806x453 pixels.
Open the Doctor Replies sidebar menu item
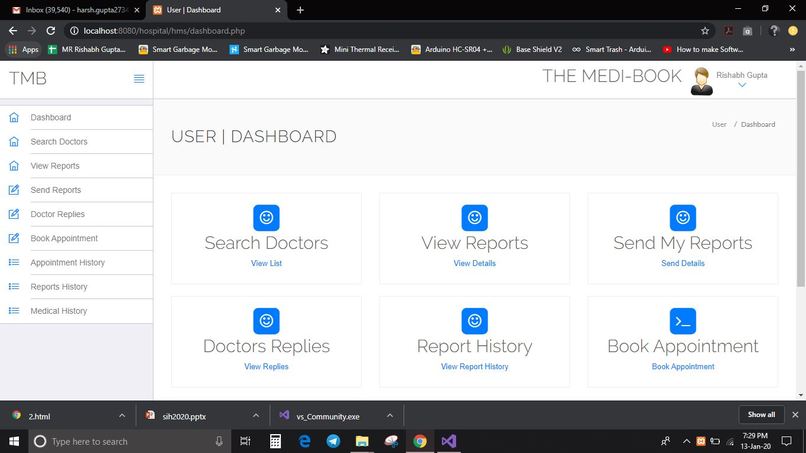[x=77, y=214]
